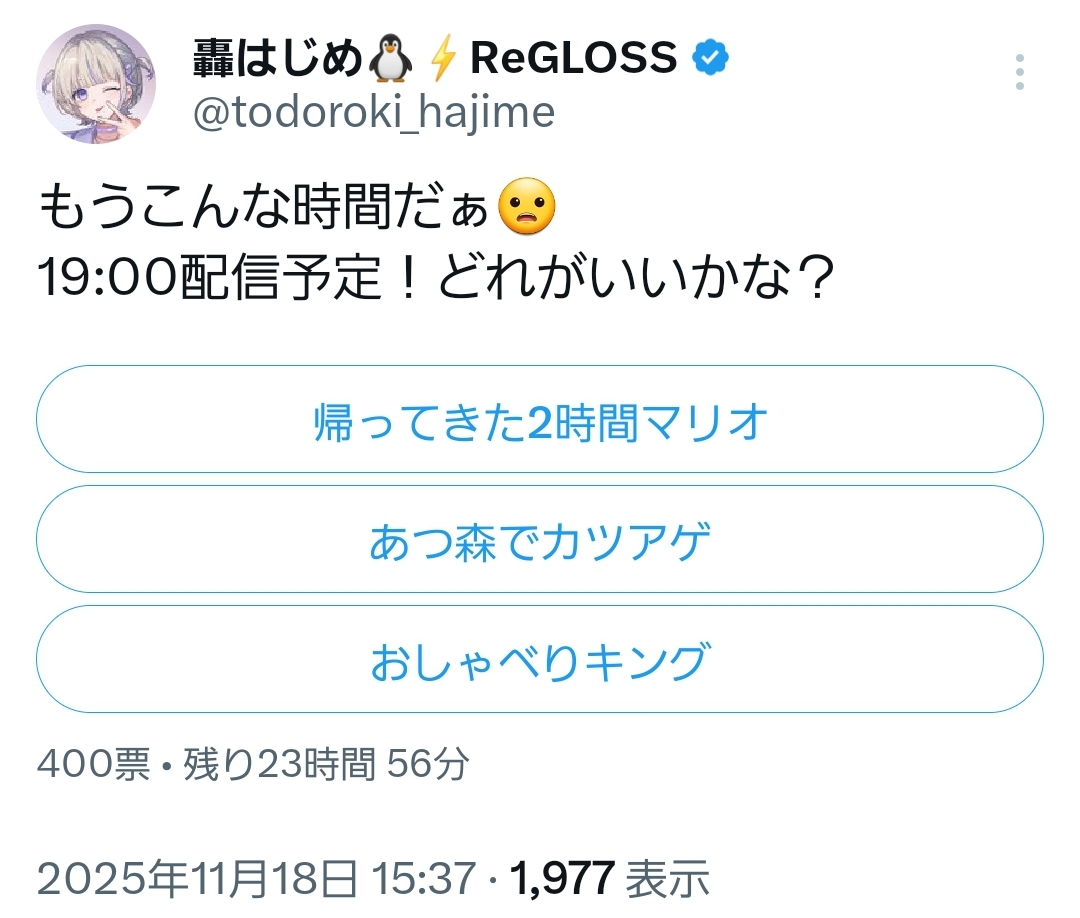Click the ReGLOSS text in the name
Image resolution: width=1080 pixels, height=918 pixels.
click(x=573, y=60)
